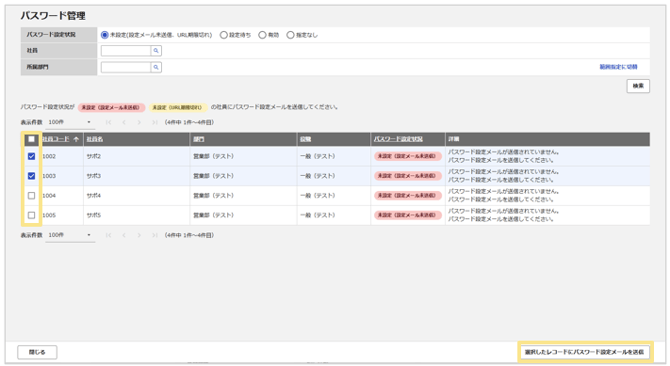Screen dimensions: 670x366
Task: Click the 範囲指定に切替 link
Action: pos(618,67)
